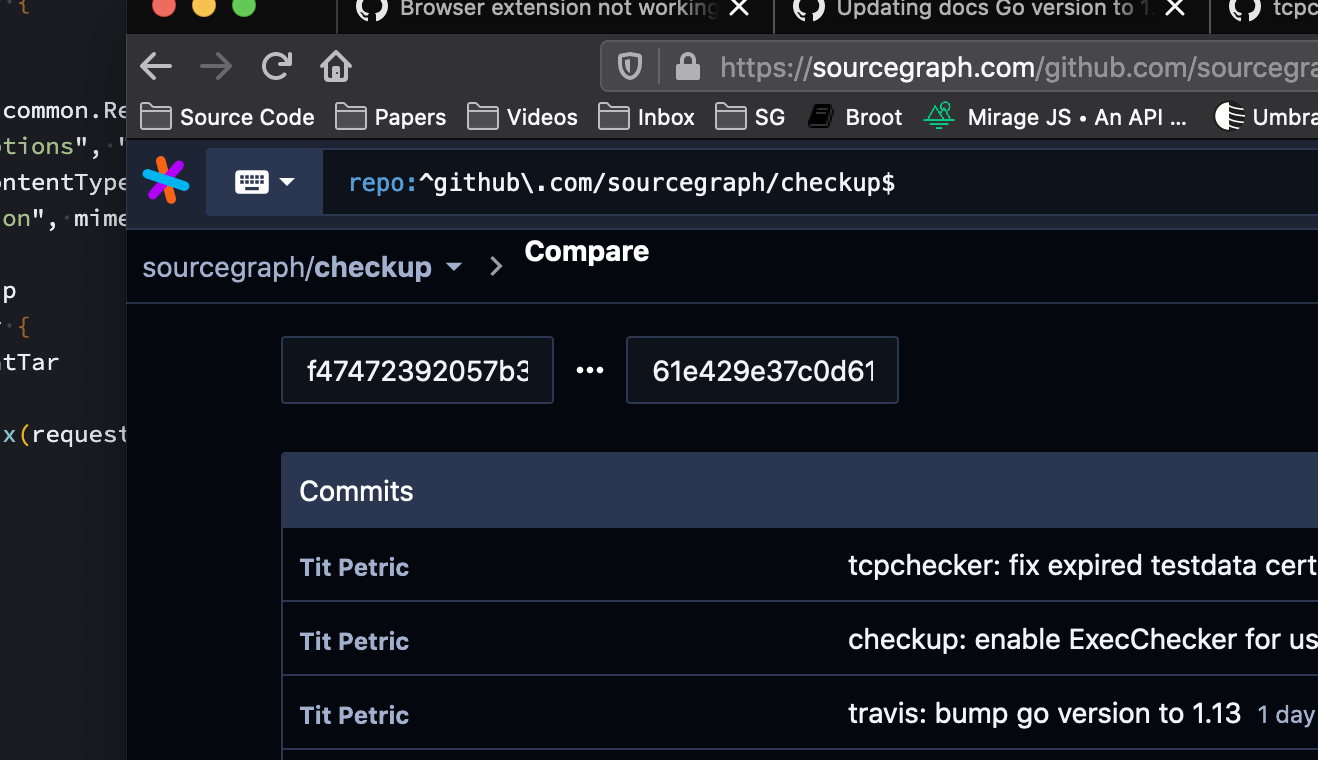Open the browser home page icon
Image resolution: width=1318 pixels, height=760 pixels.
(x=336, y=67)
